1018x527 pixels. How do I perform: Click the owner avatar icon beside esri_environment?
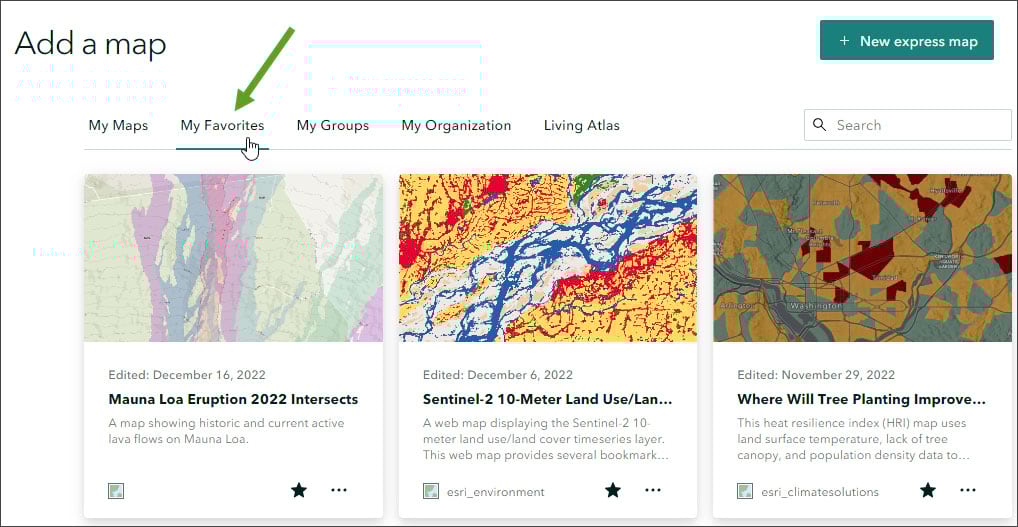(x=431, y=491)
